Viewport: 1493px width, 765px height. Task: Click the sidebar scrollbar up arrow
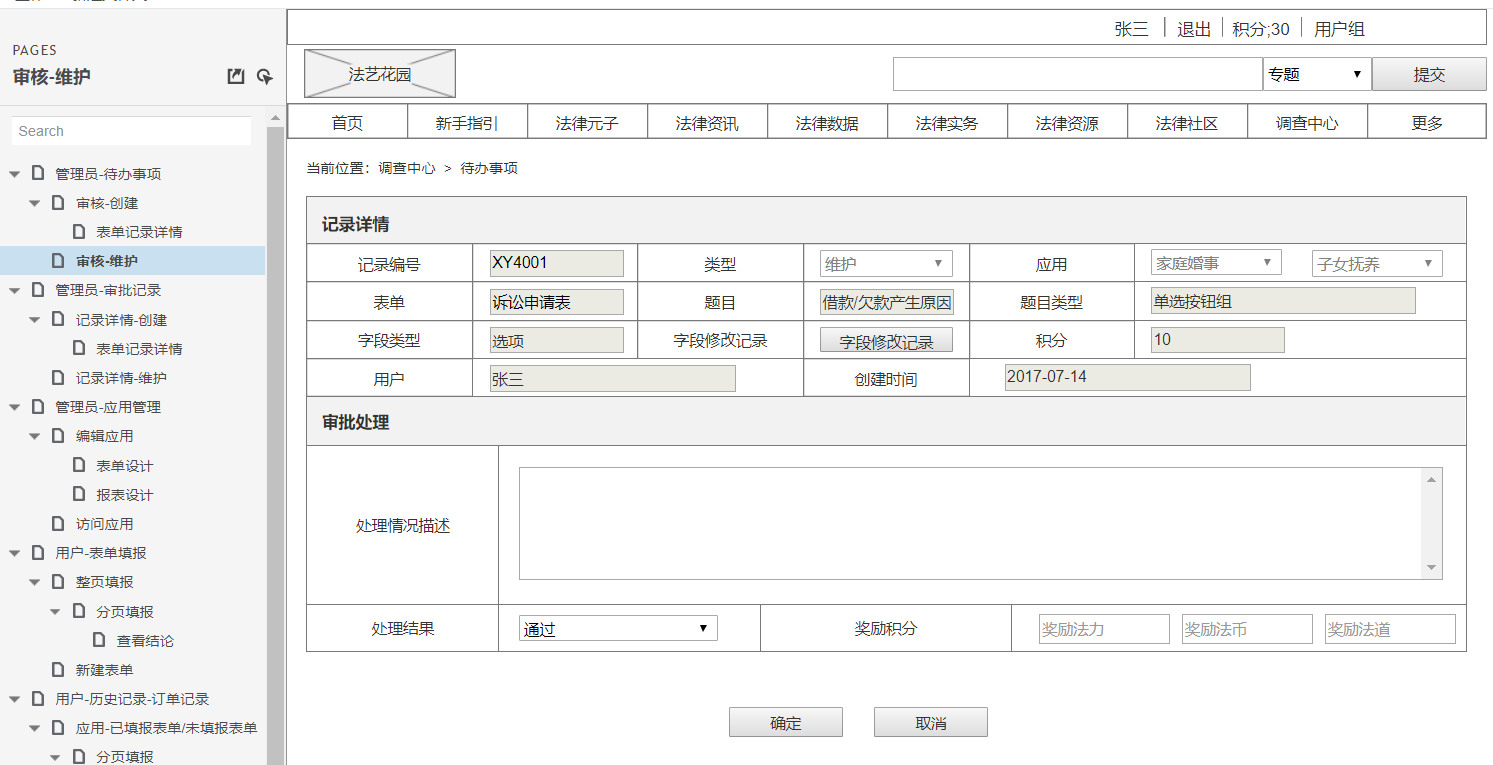[x=275, y=118]
